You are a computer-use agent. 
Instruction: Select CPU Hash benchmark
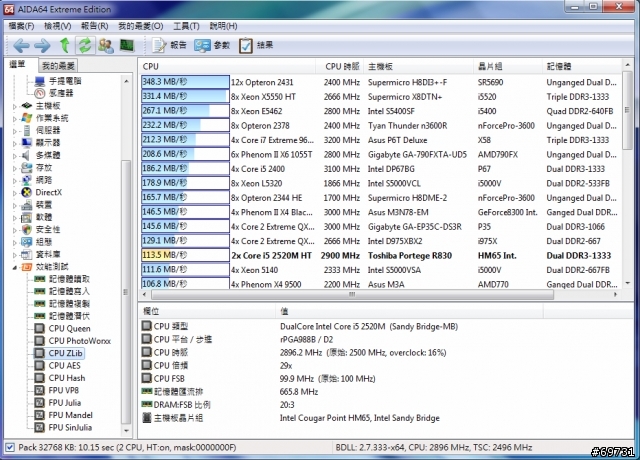67,378
